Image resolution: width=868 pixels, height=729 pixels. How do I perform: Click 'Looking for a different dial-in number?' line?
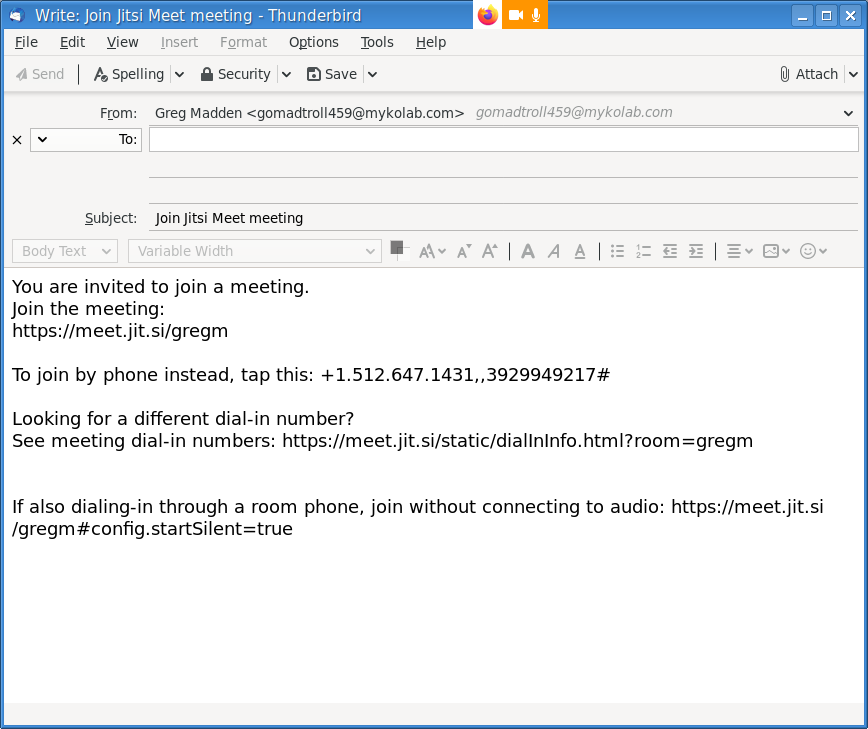(x=183, y=418)
